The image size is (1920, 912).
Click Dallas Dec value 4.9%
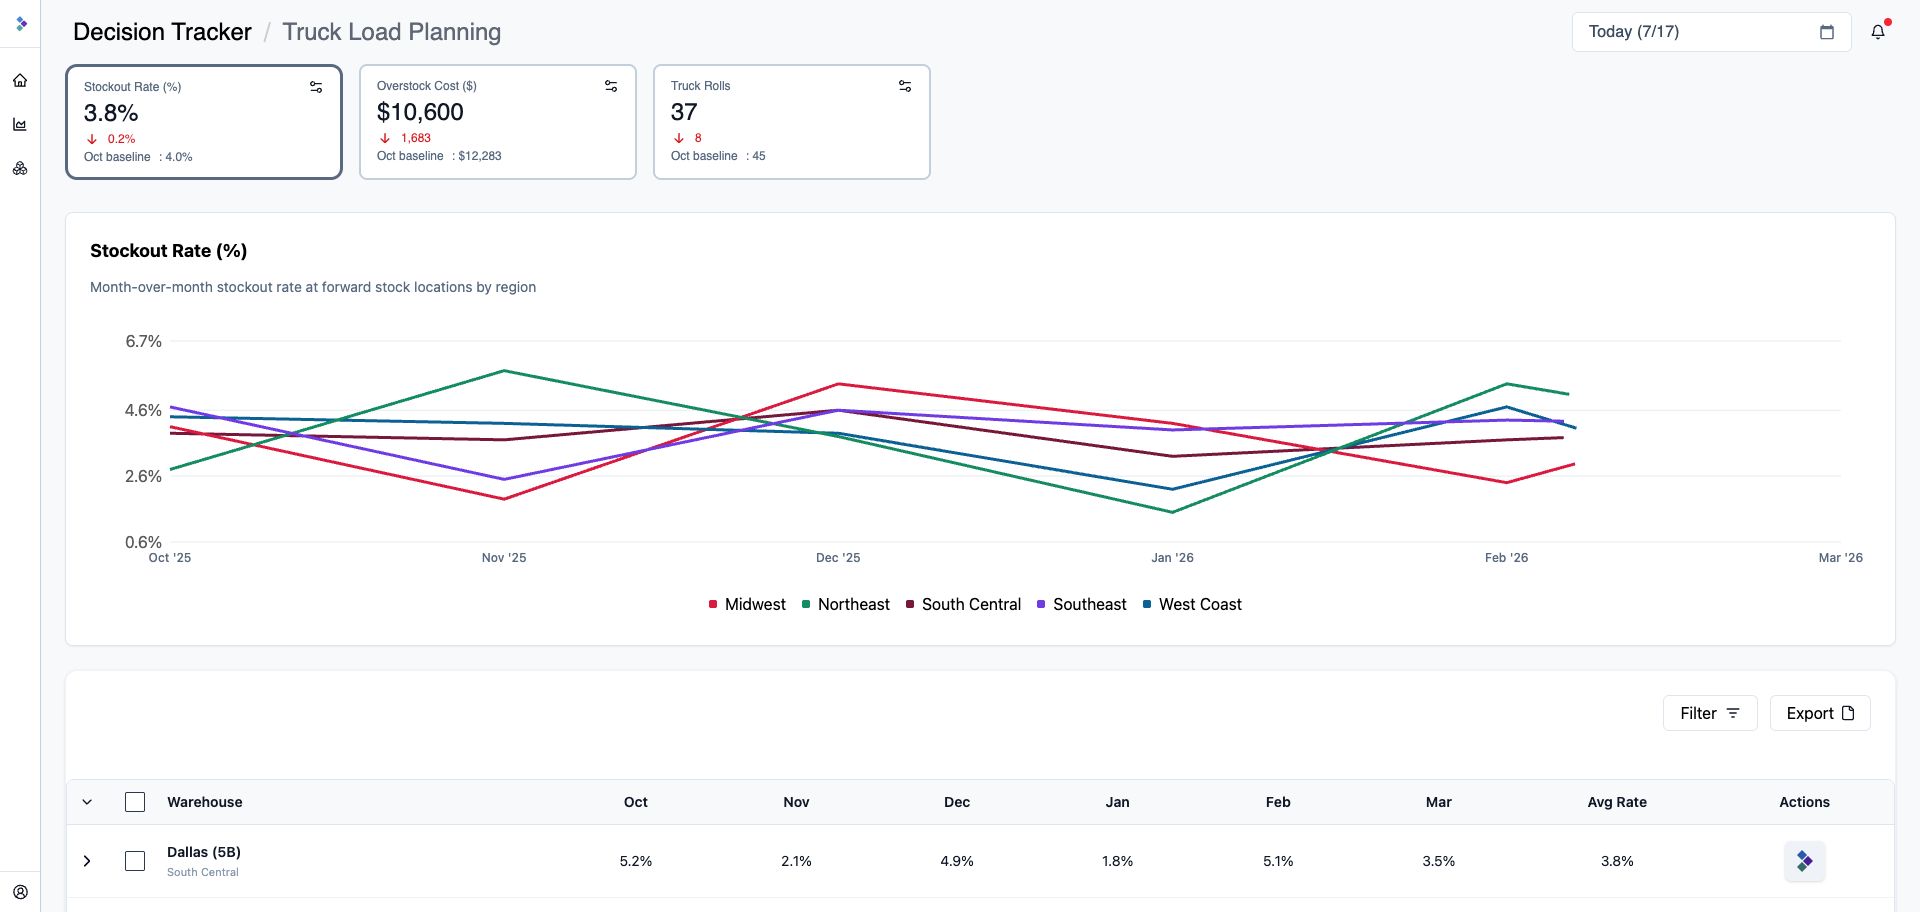(x=957, y=861)
